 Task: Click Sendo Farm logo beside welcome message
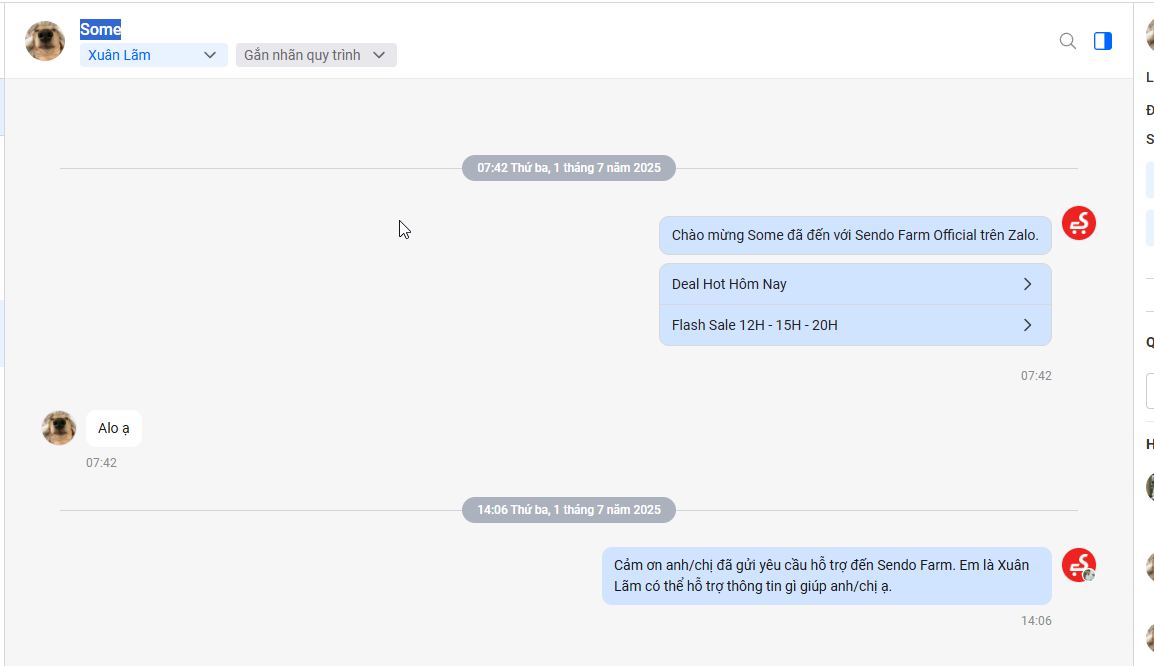[x=1079, y=223]
